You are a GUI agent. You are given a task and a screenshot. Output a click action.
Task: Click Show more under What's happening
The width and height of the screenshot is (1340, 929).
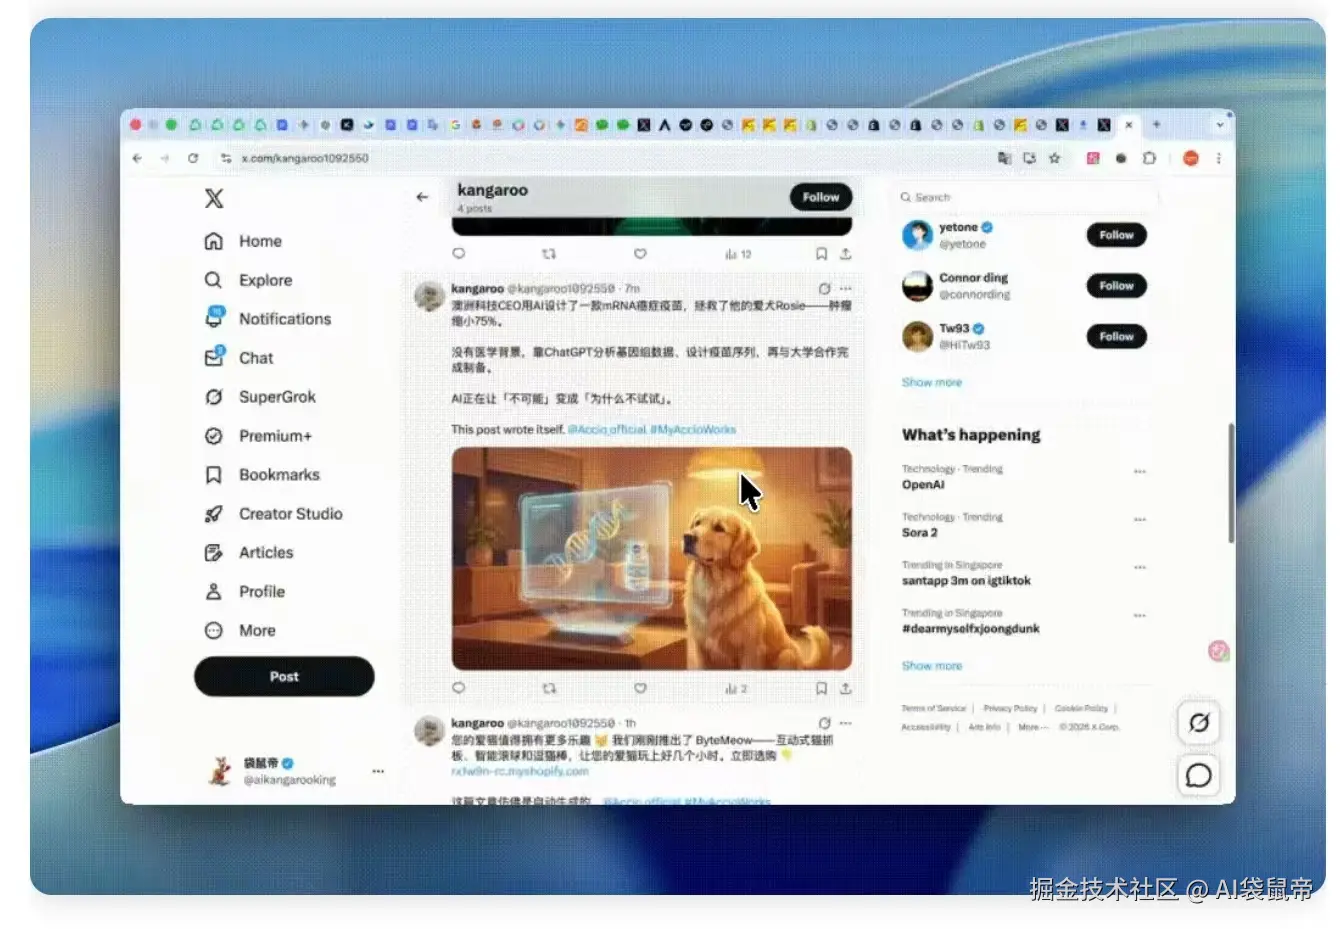932,665
